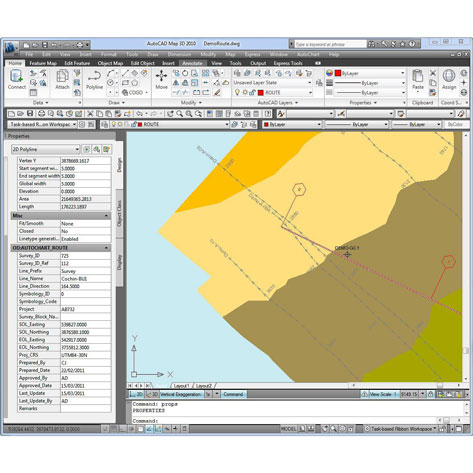Click red ByLayer swatch in properties toolbar
The image size is (473, 473).
point(266,125)
